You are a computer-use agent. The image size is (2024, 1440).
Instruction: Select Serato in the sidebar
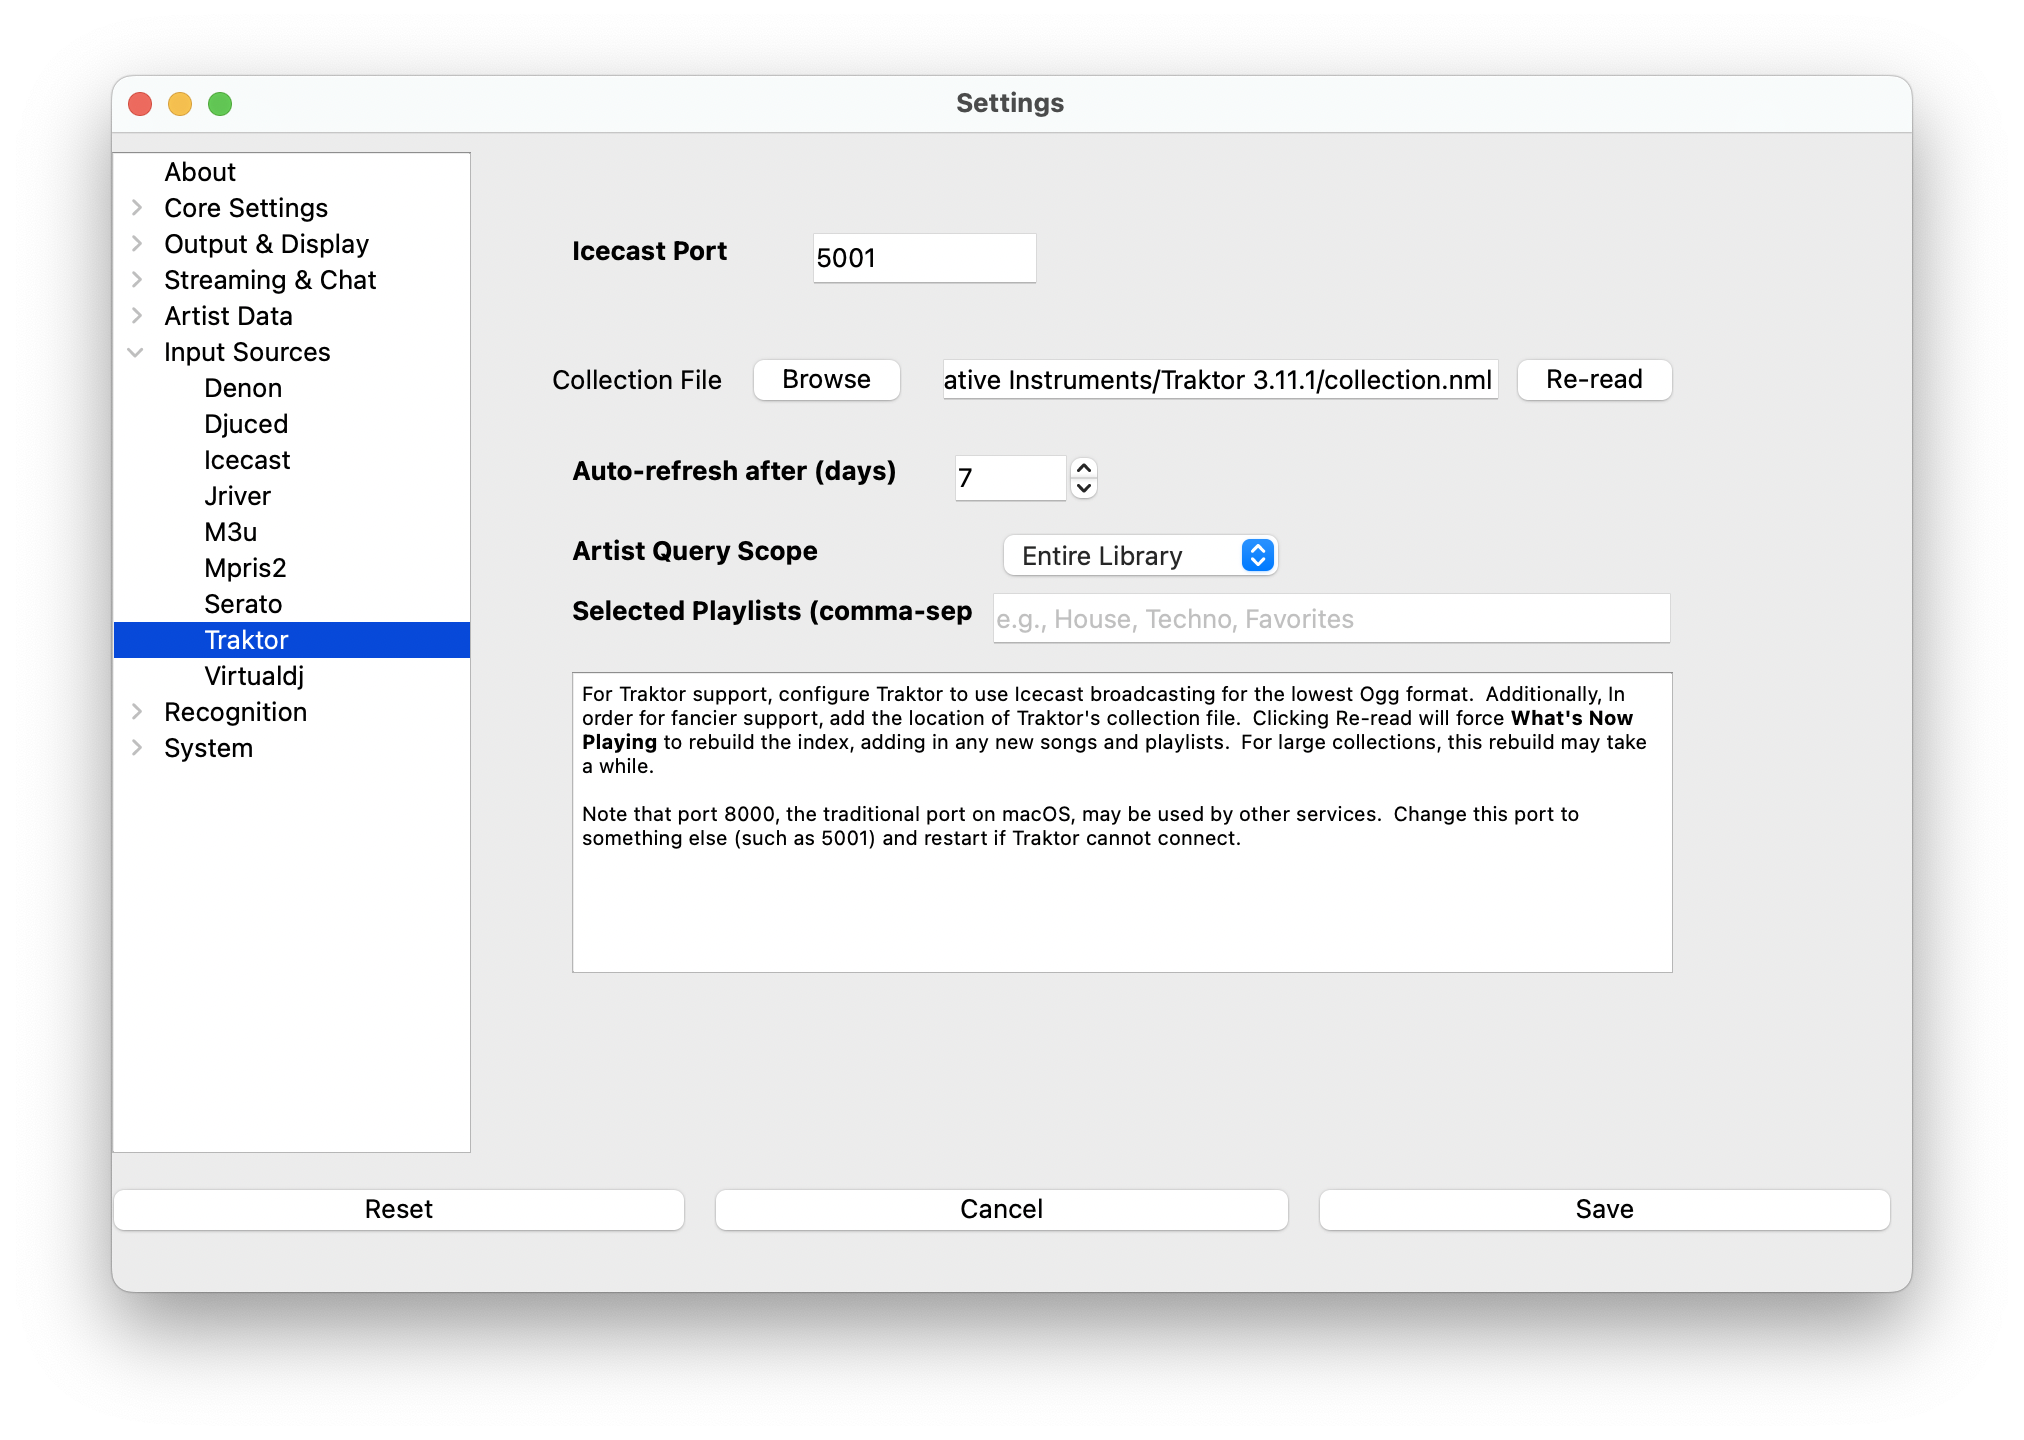[x=243, y=604]
